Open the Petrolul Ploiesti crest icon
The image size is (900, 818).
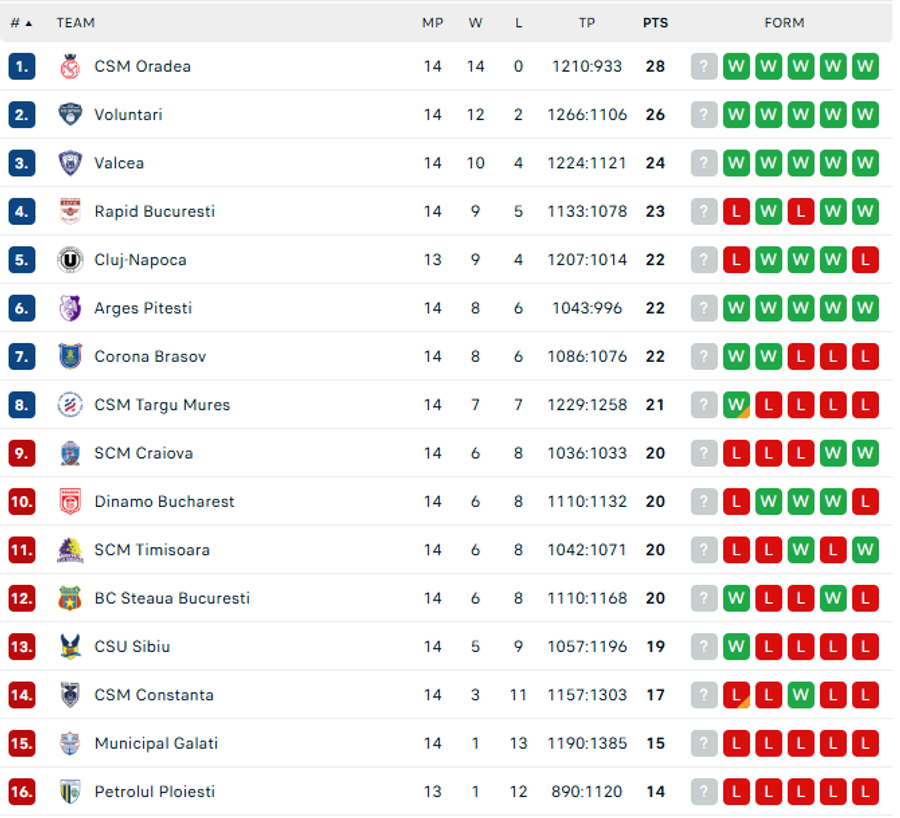click(70, 792)
